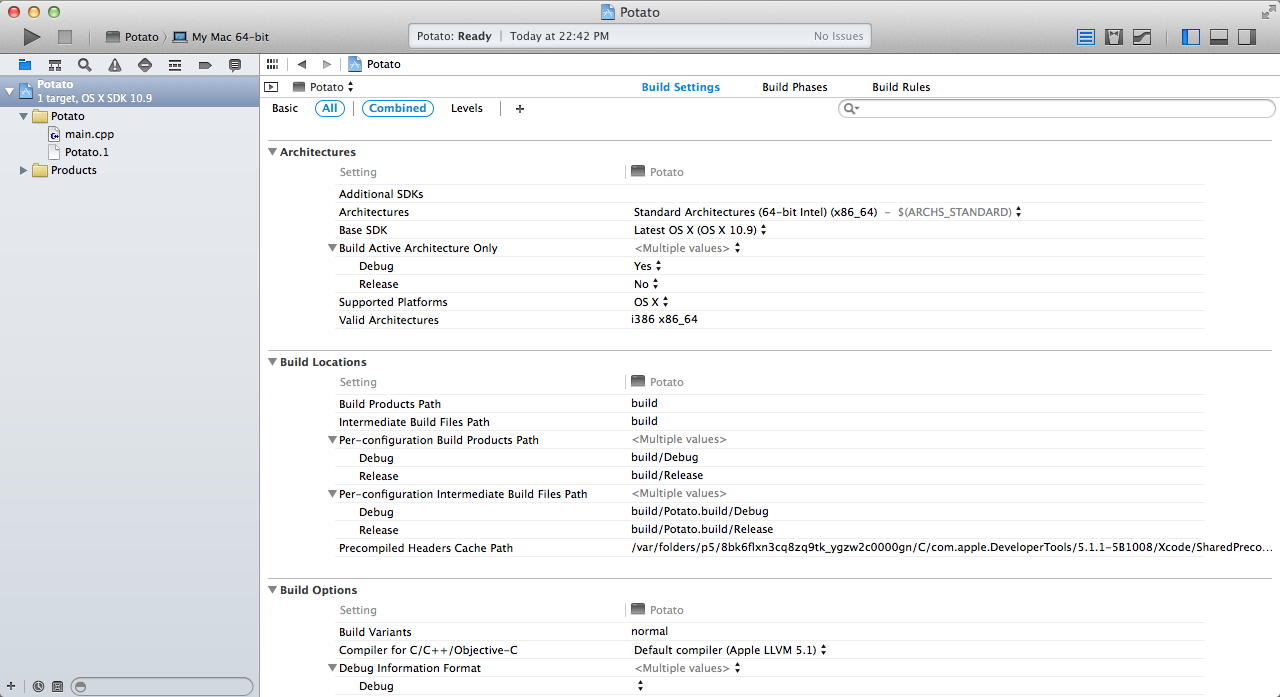1280x697 pixels.
Task: Select Combined settings view
Action: pos(398,108)
